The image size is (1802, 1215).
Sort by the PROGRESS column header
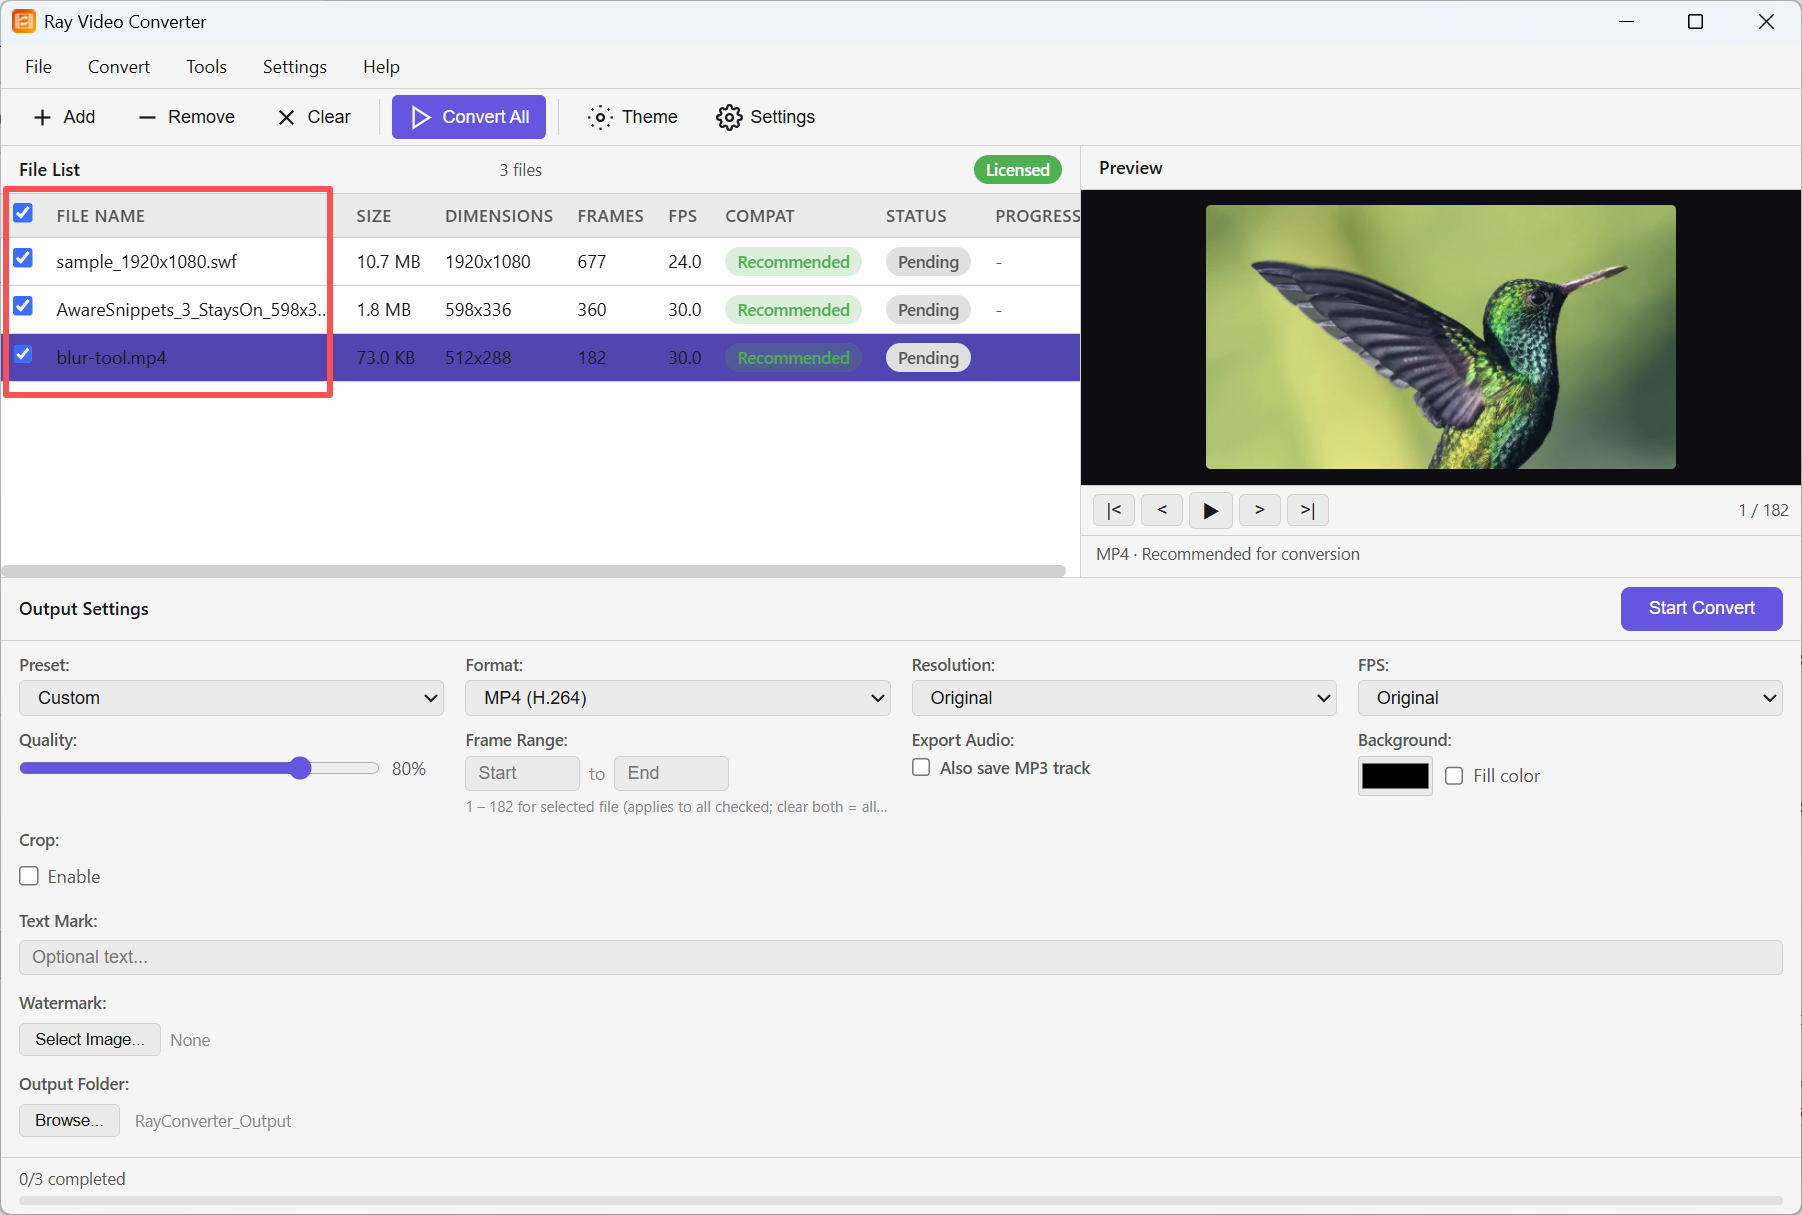coord(1037,216)
